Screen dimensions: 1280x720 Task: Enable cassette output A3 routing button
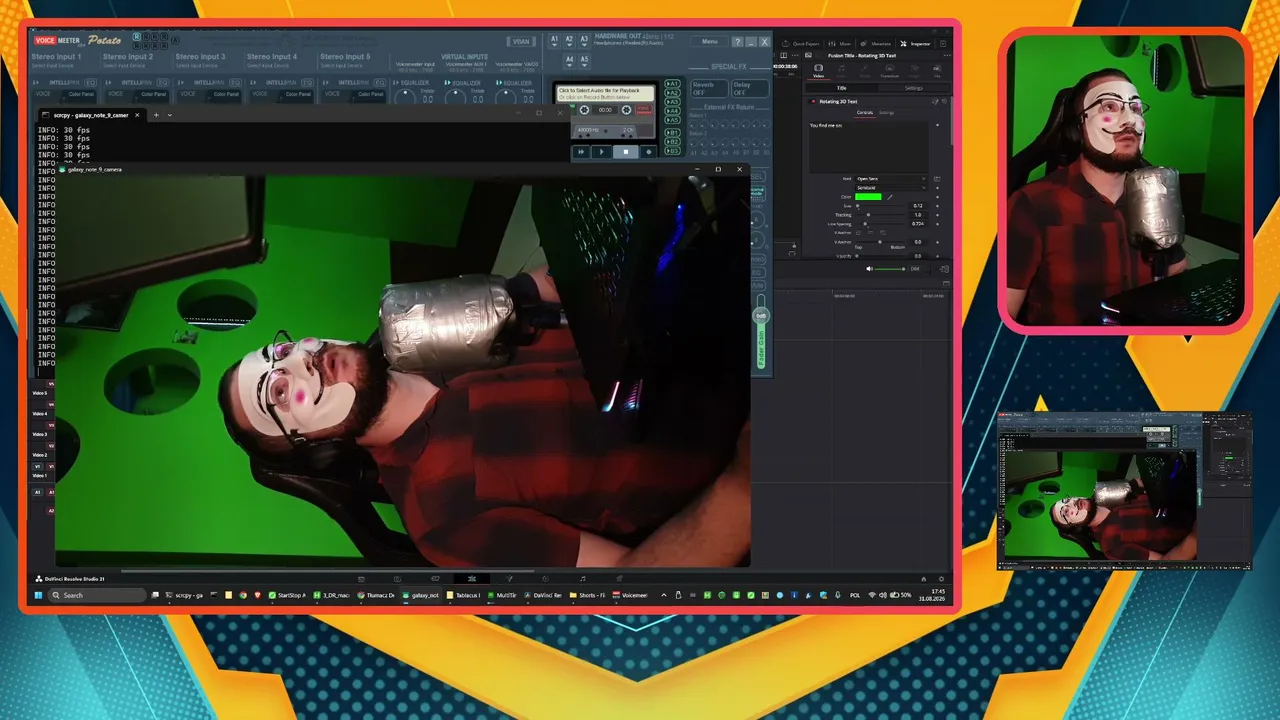(673, 102)
